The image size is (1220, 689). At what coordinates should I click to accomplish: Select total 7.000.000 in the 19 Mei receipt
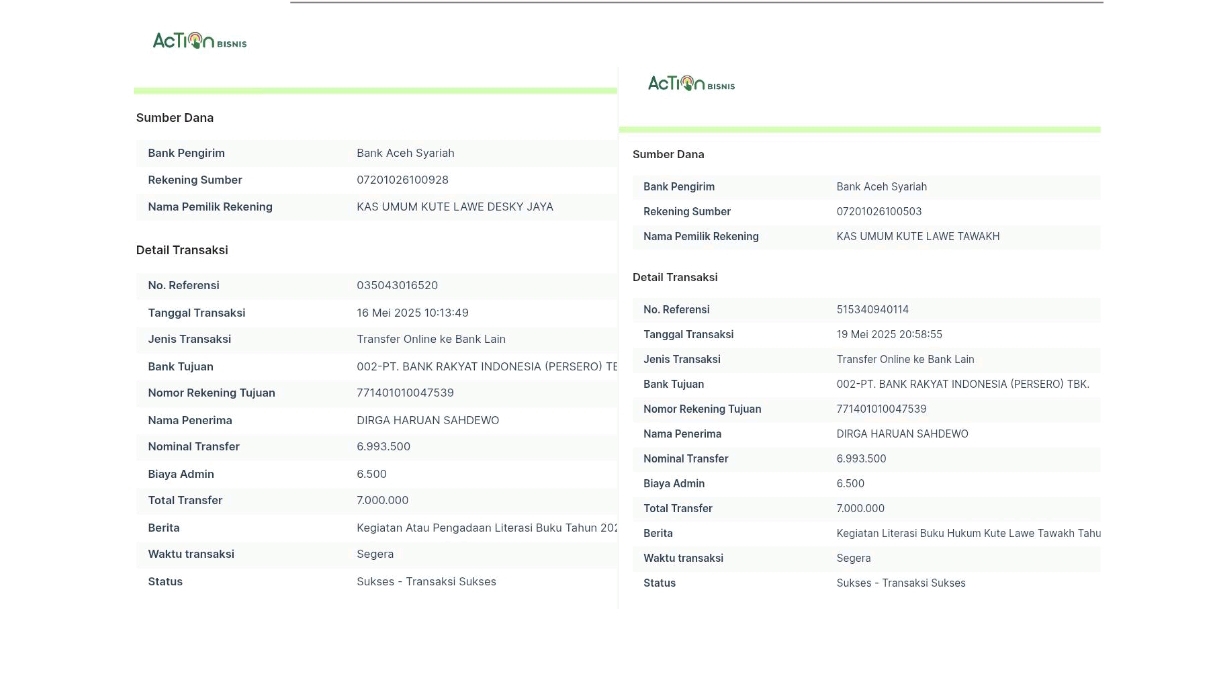[x=861, y=509]
